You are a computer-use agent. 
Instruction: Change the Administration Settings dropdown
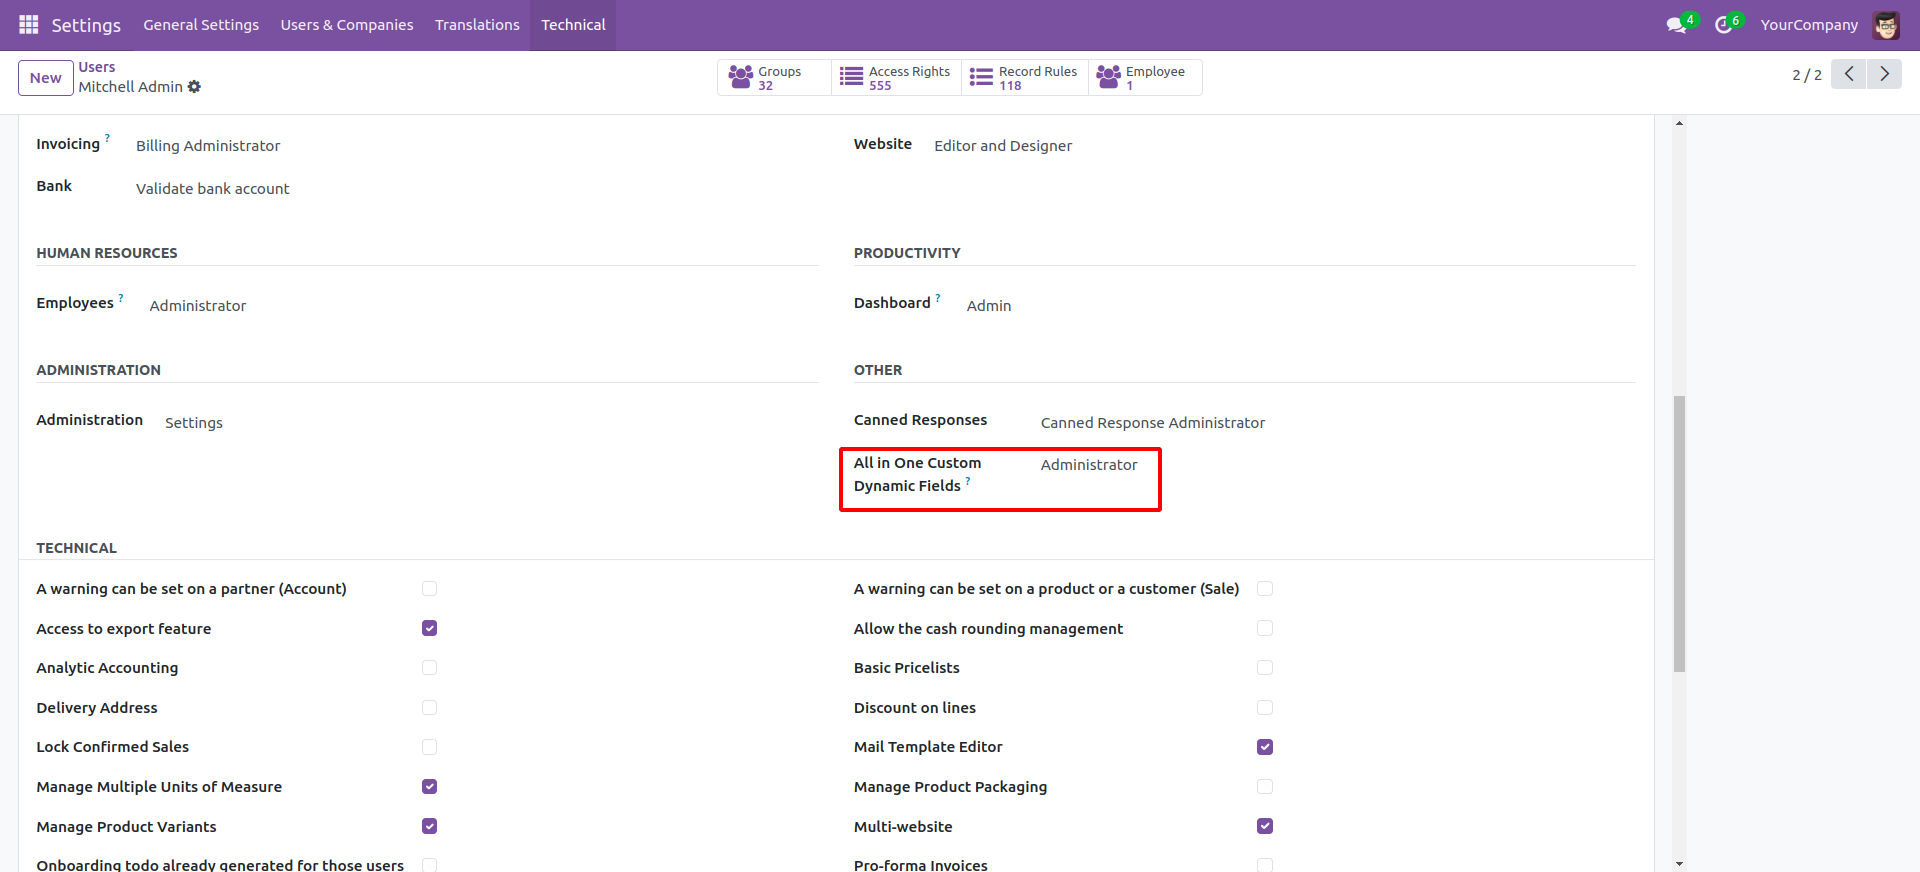coord(194,423)
